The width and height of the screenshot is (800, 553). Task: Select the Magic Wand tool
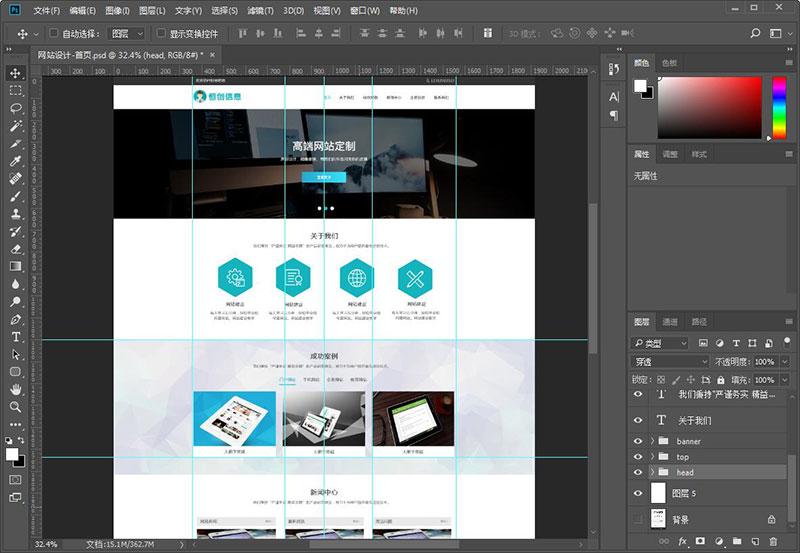point(15,126)
